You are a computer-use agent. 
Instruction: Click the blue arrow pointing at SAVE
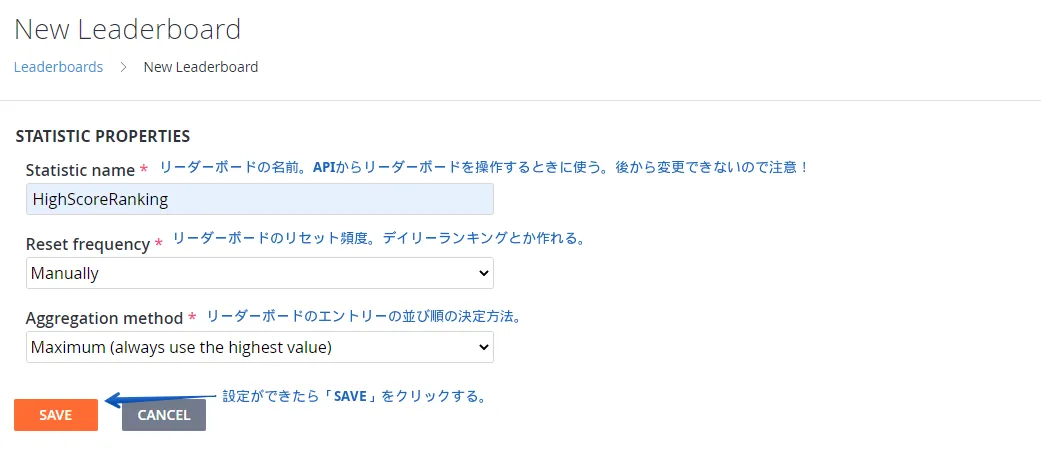160,400
